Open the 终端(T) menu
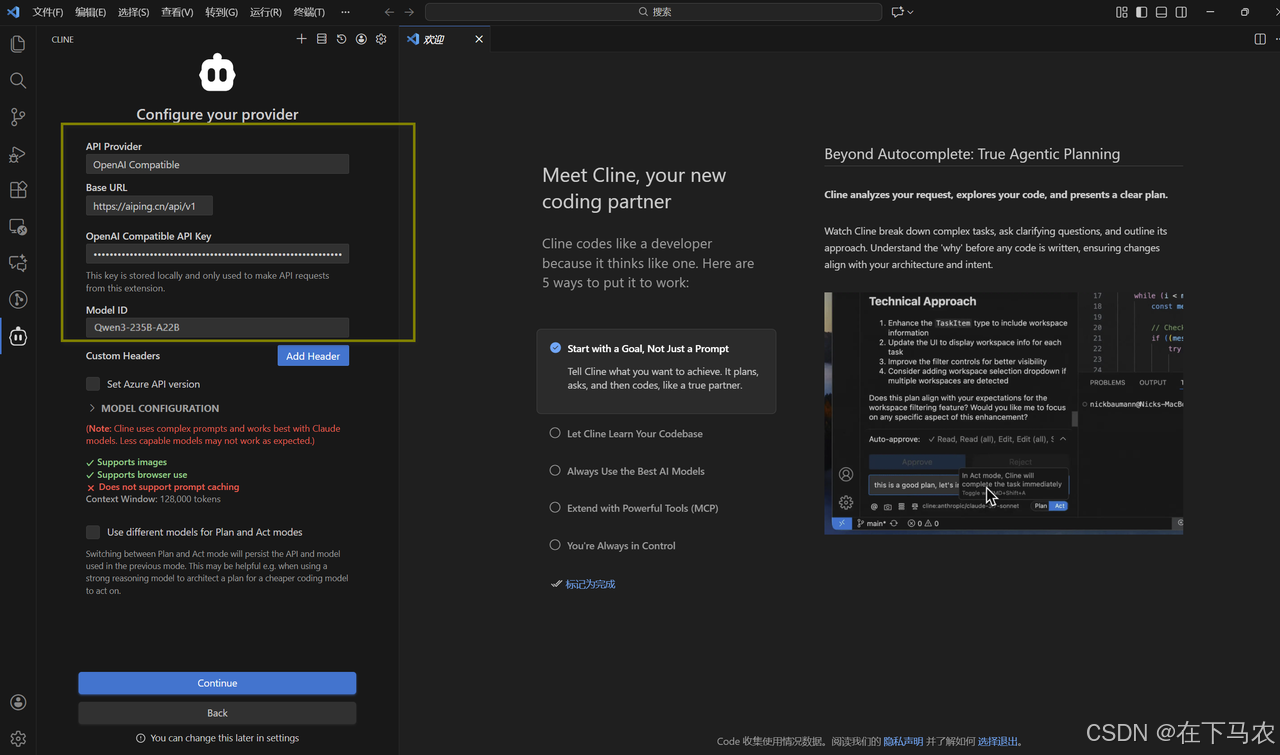Screen dimensions: 1280x755 coord(310,12)
